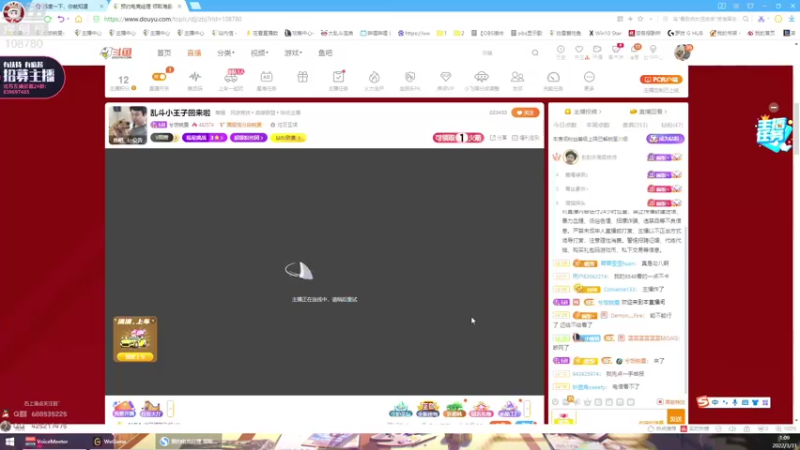
Task: Open the gift box icon in toolbar
Action: 303,78
